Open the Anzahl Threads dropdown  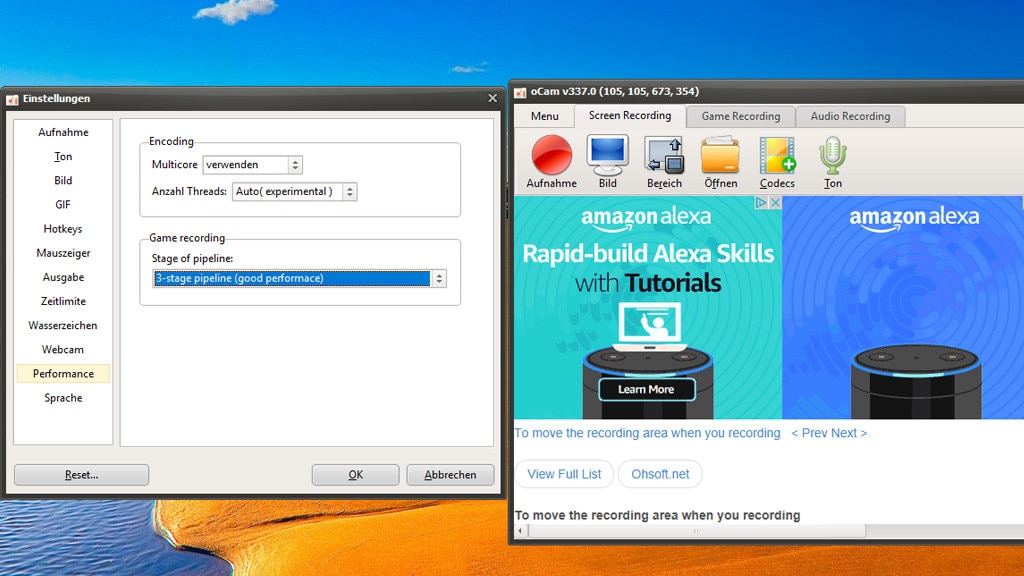click(x=350, y=192)
